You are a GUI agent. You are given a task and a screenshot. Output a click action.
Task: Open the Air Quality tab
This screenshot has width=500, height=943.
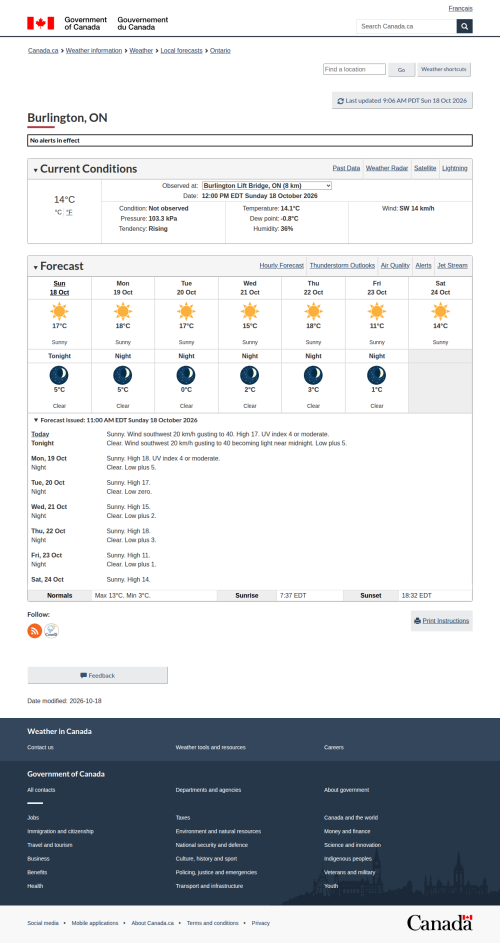395,265
